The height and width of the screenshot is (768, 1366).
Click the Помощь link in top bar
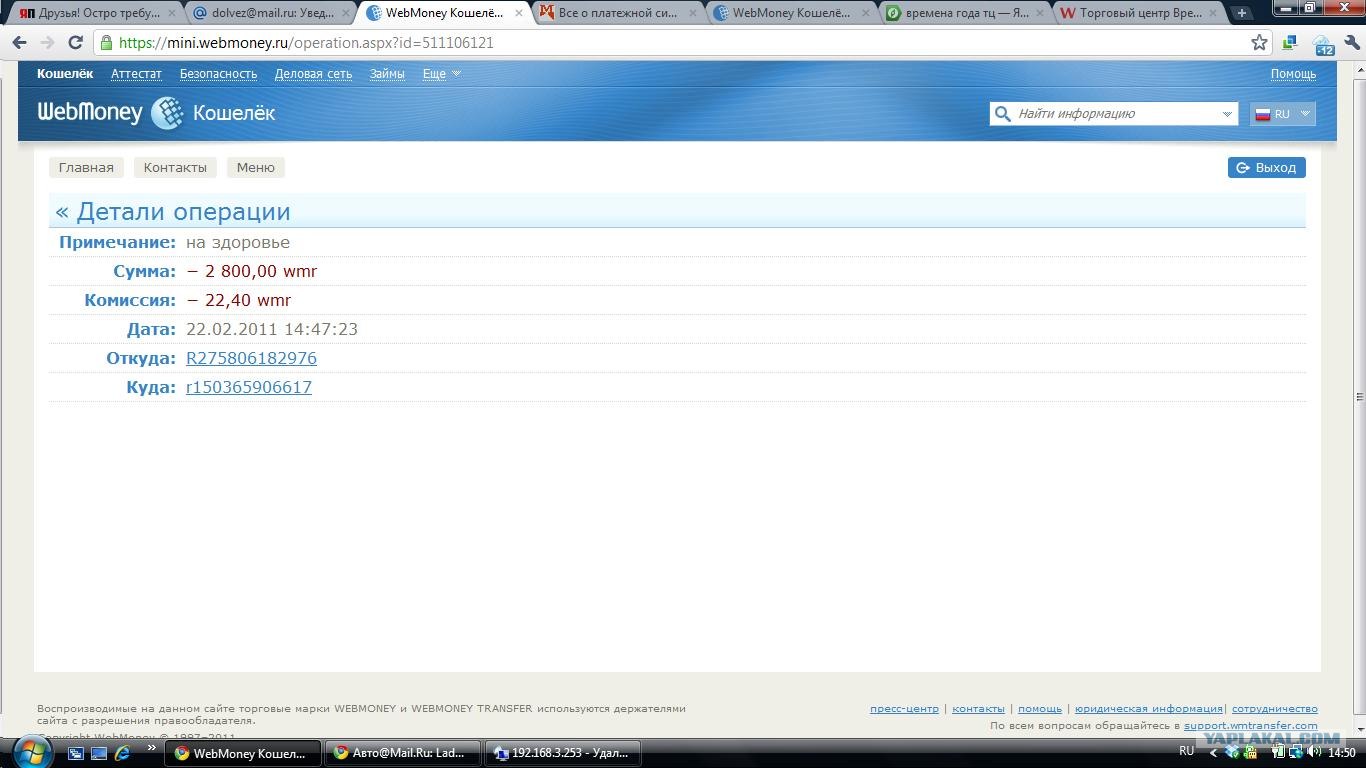click(1293, 74)
